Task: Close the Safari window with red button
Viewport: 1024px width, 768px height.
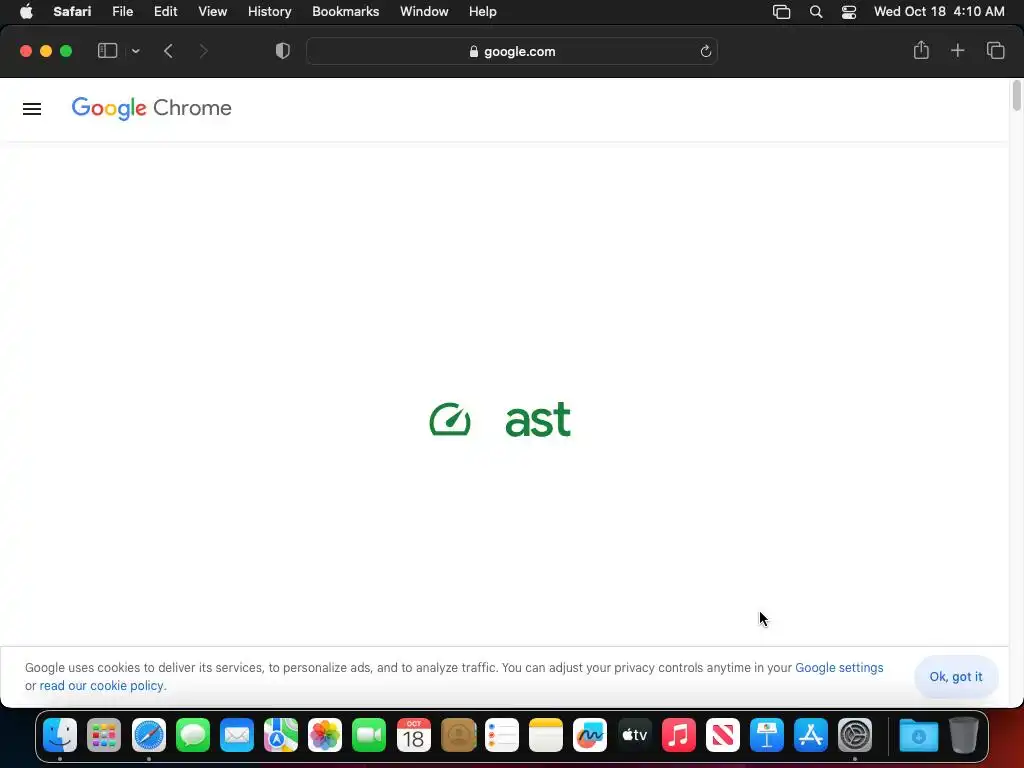Action: [25, 51]
